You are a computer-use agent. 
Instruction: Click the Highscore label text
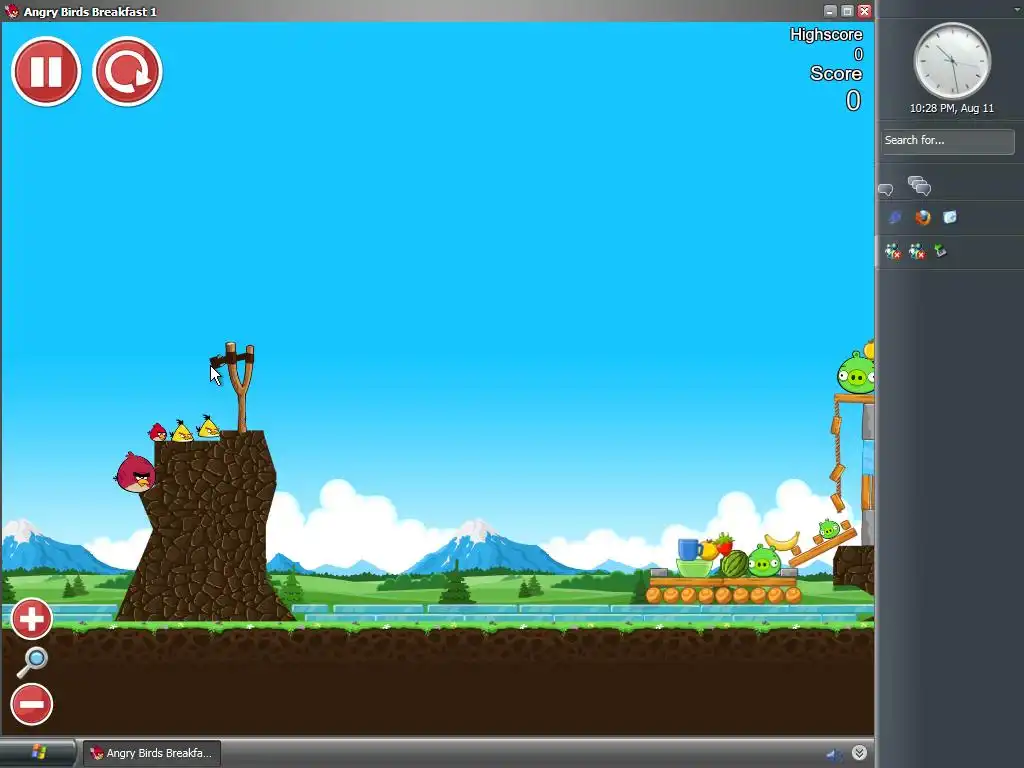tap(826, 35)
